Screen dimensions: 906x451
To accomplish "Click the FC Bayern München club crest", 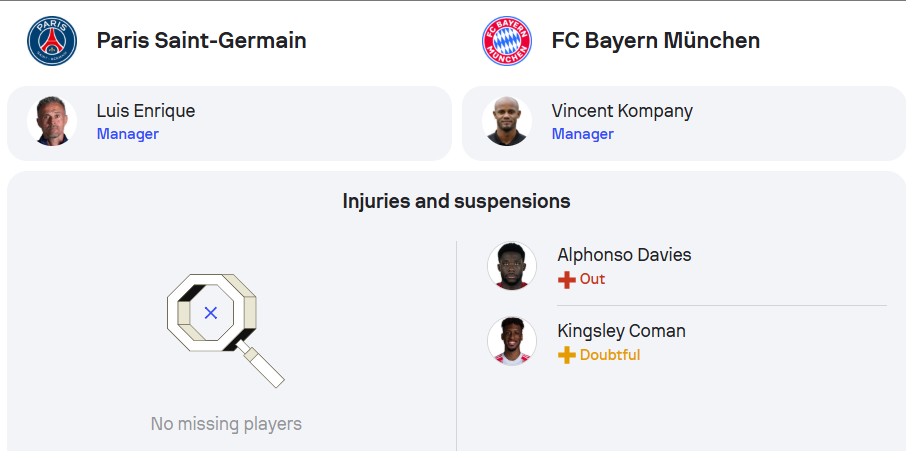I will coord(508,41).
